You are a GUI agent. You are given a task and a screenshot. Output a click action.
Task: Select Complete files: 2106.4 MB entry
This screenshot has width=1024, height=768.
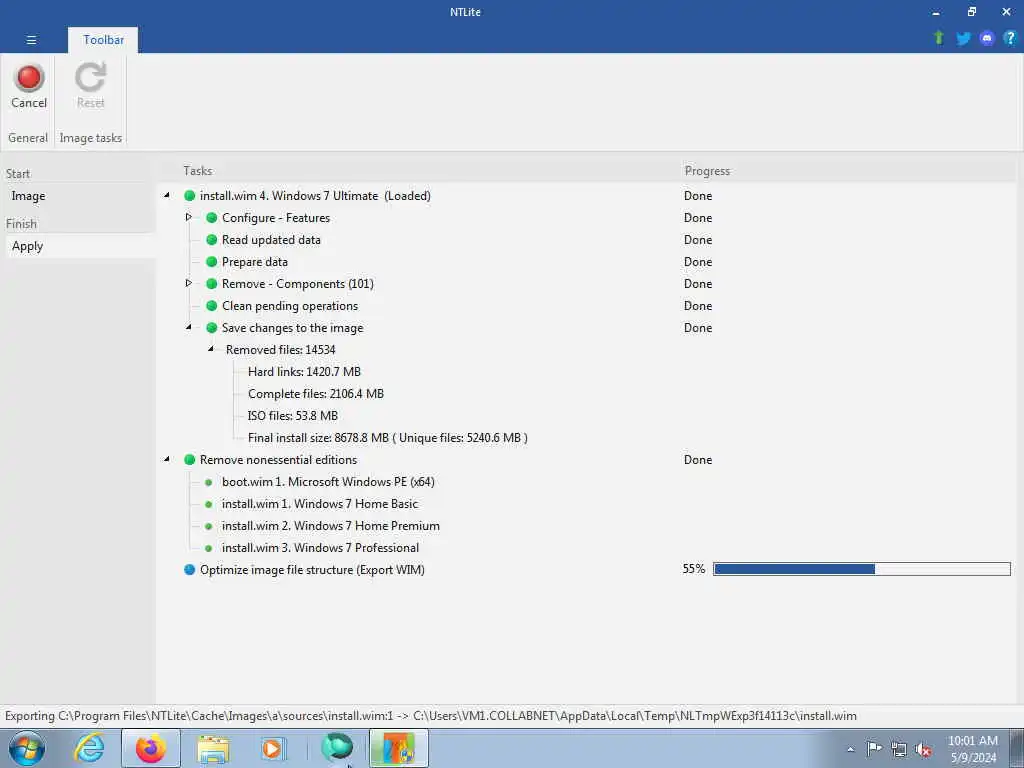point(316,394)
